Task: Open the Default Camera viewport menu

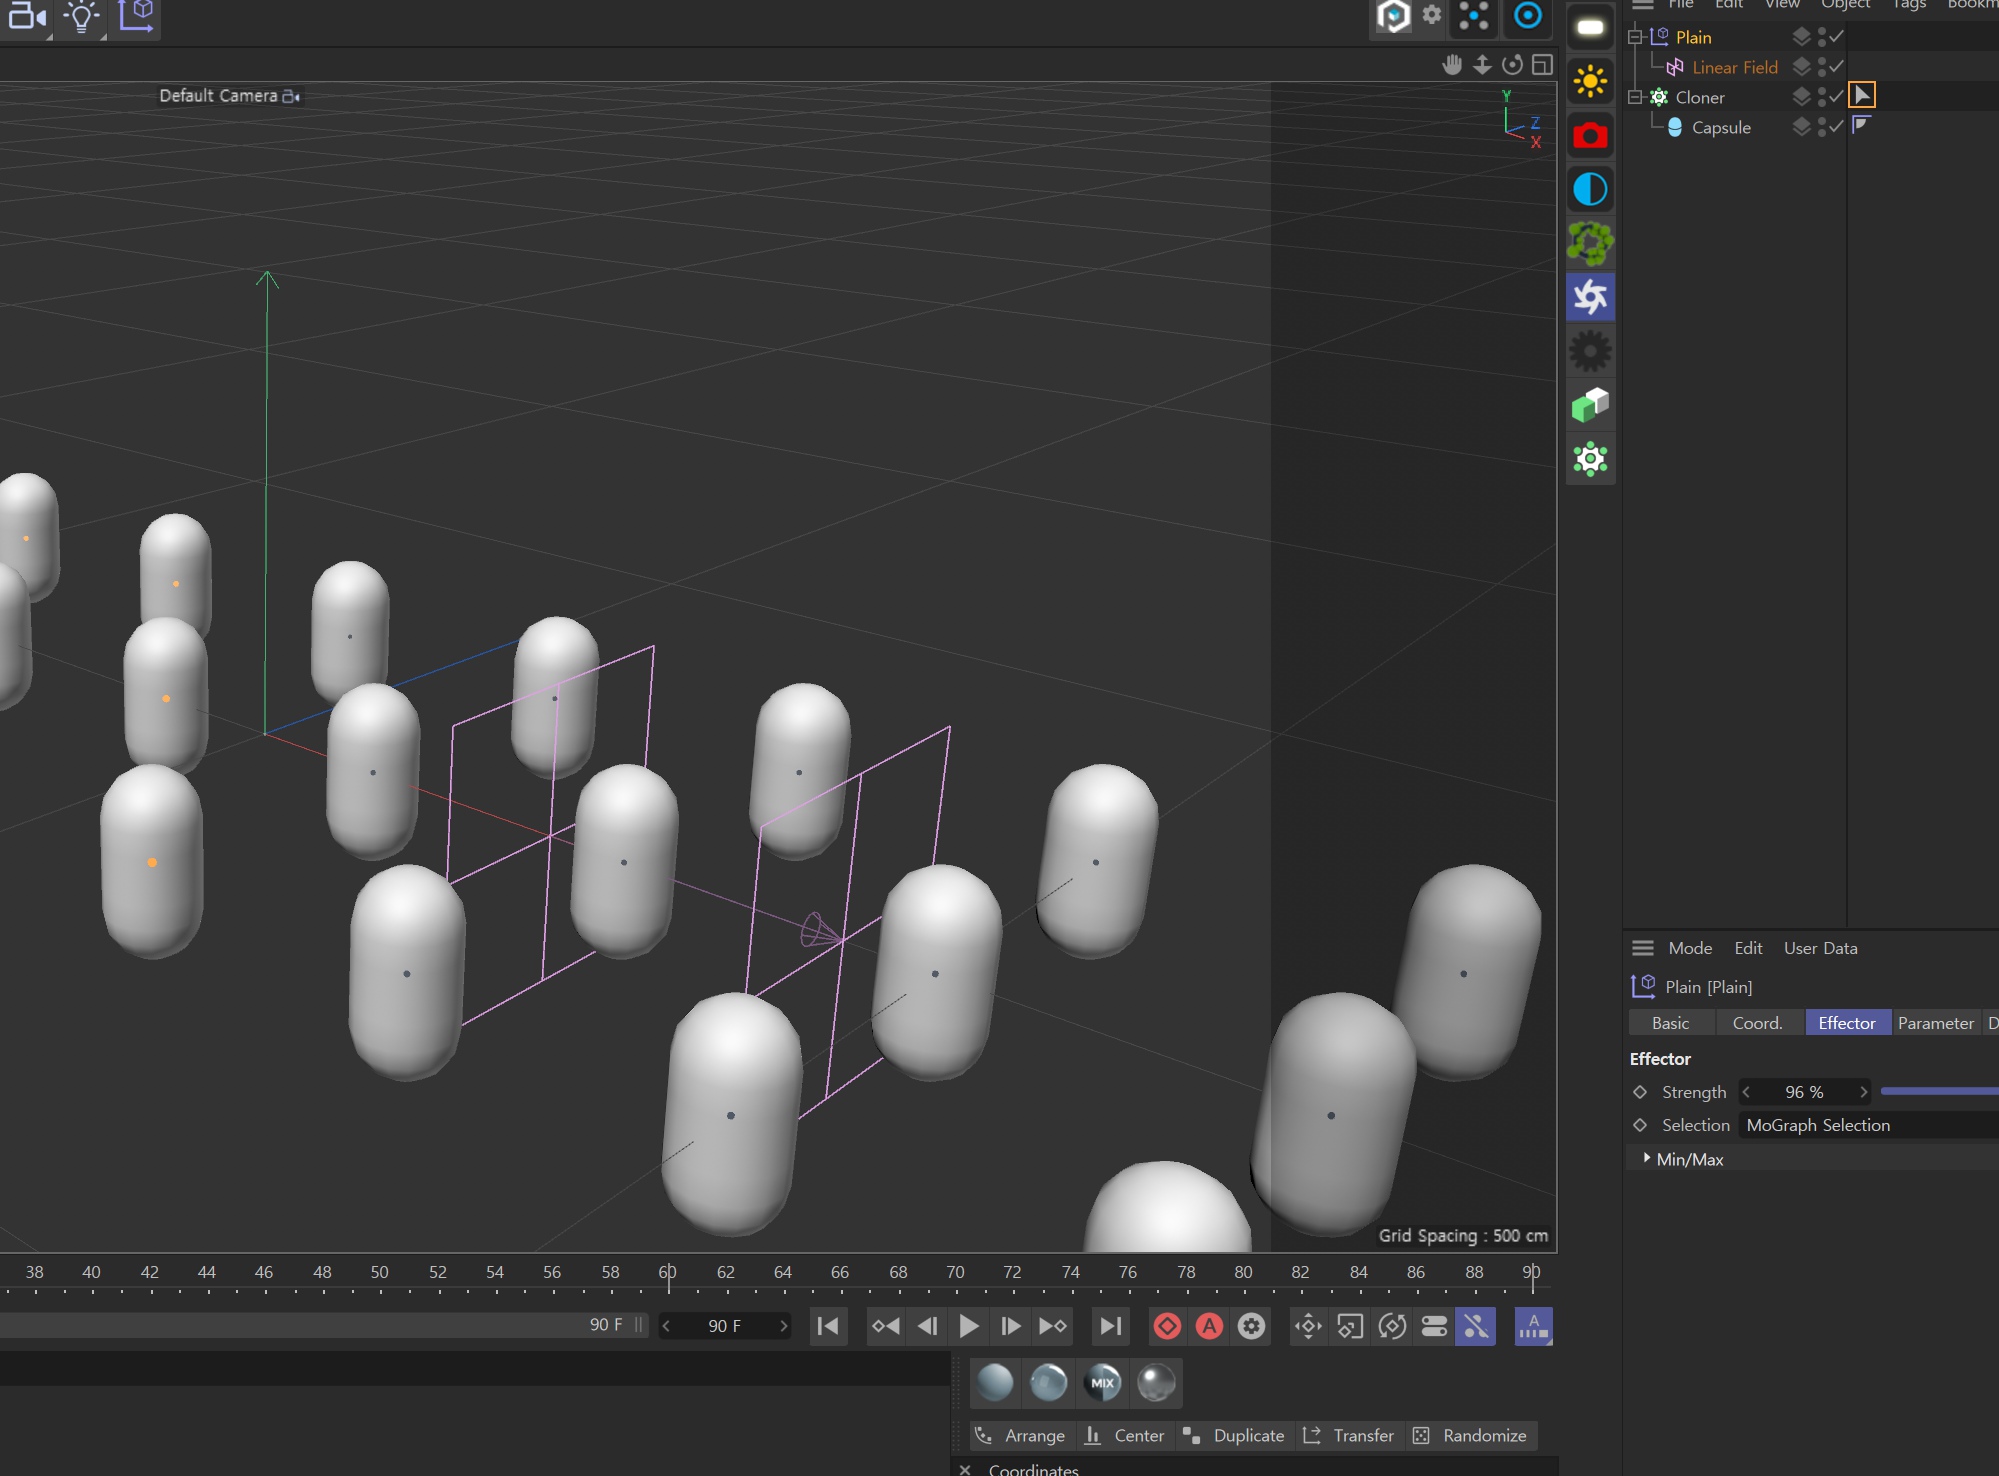Action: [229, 96]
